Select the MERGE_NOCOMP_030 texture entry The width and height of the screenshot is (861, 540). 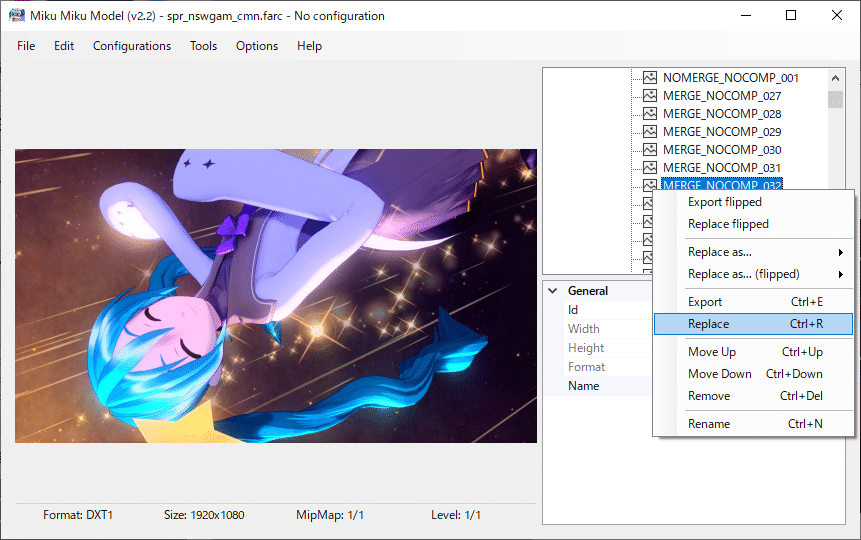pos(722,149)
